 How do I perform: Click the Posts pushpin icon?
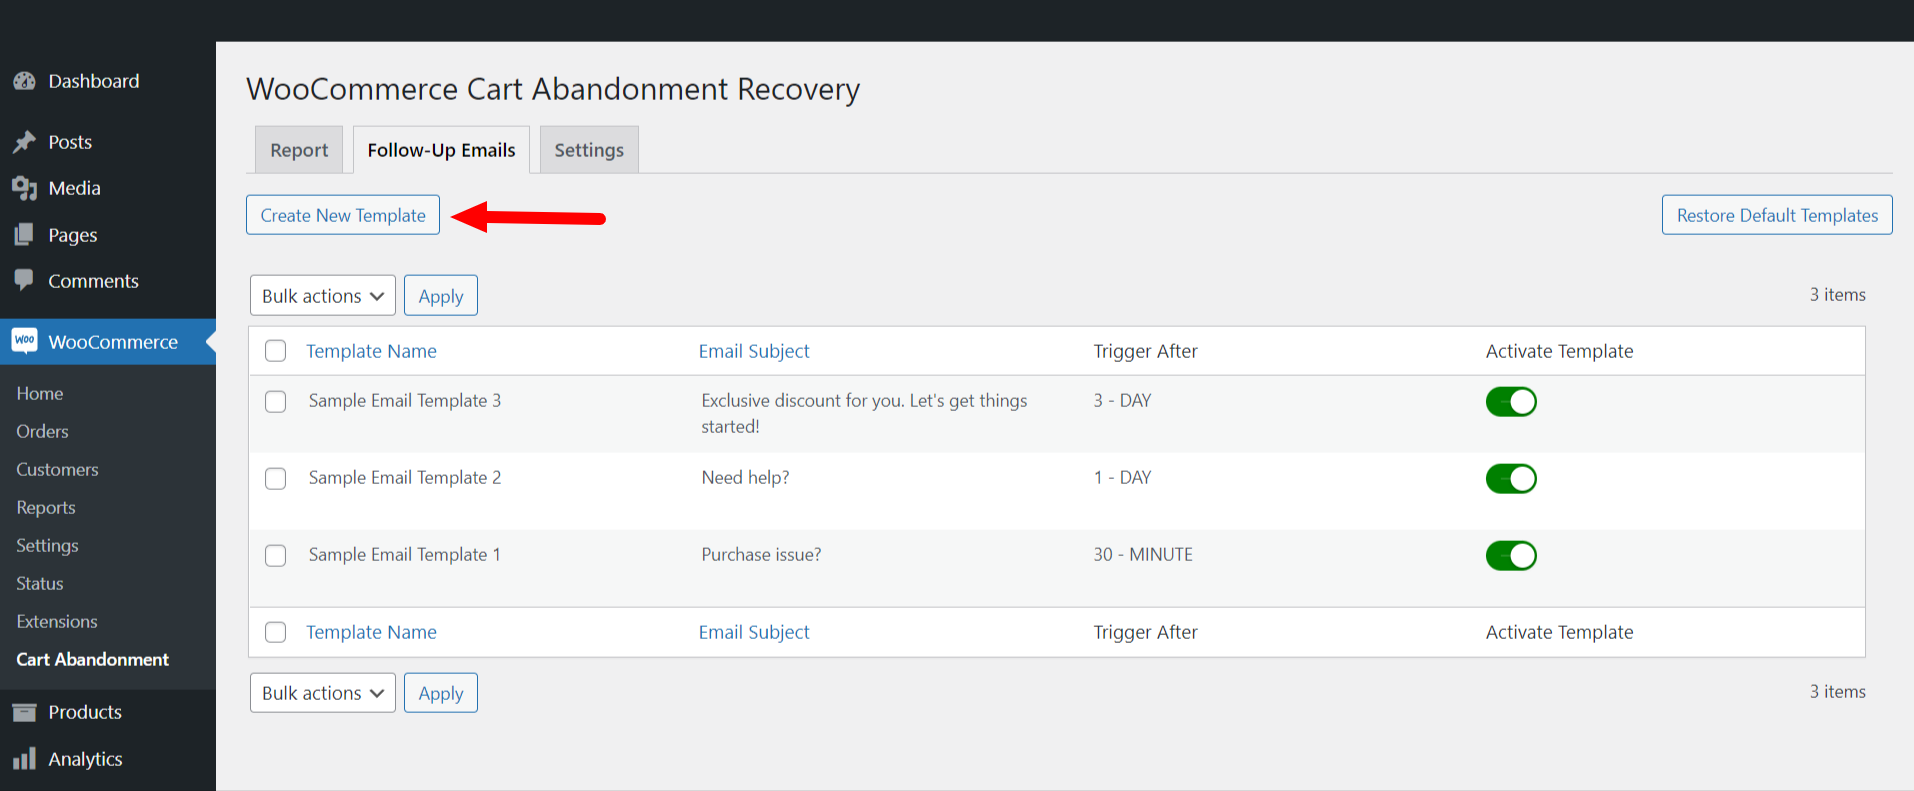(24, 142)
